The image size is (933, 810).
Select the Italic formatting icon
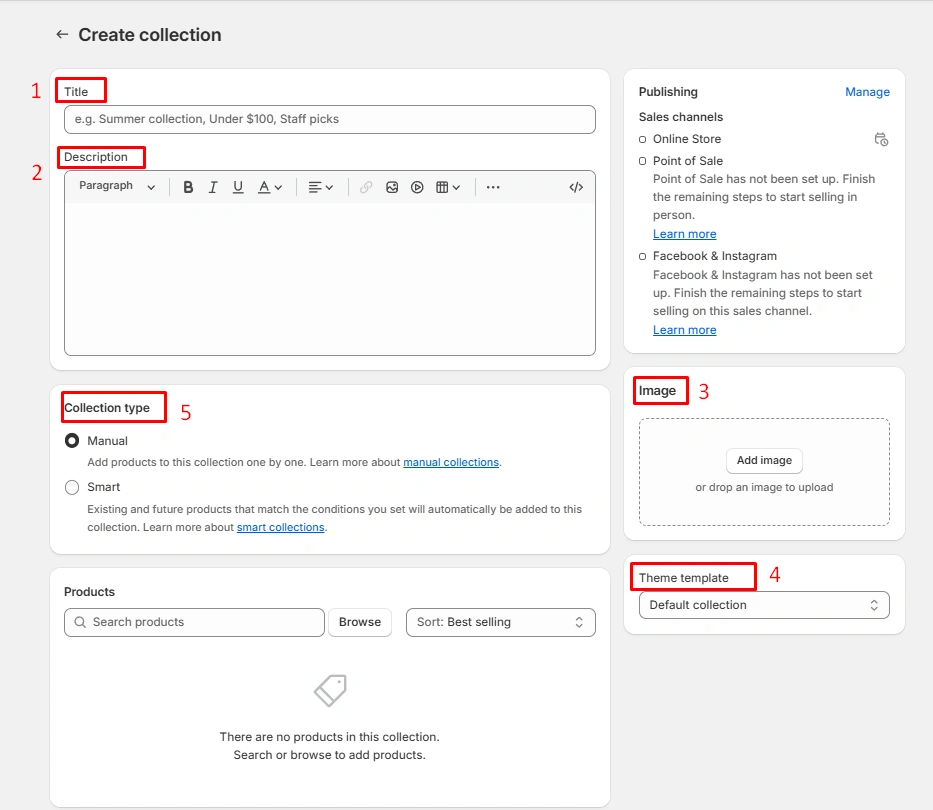click(x=212, y=186)
